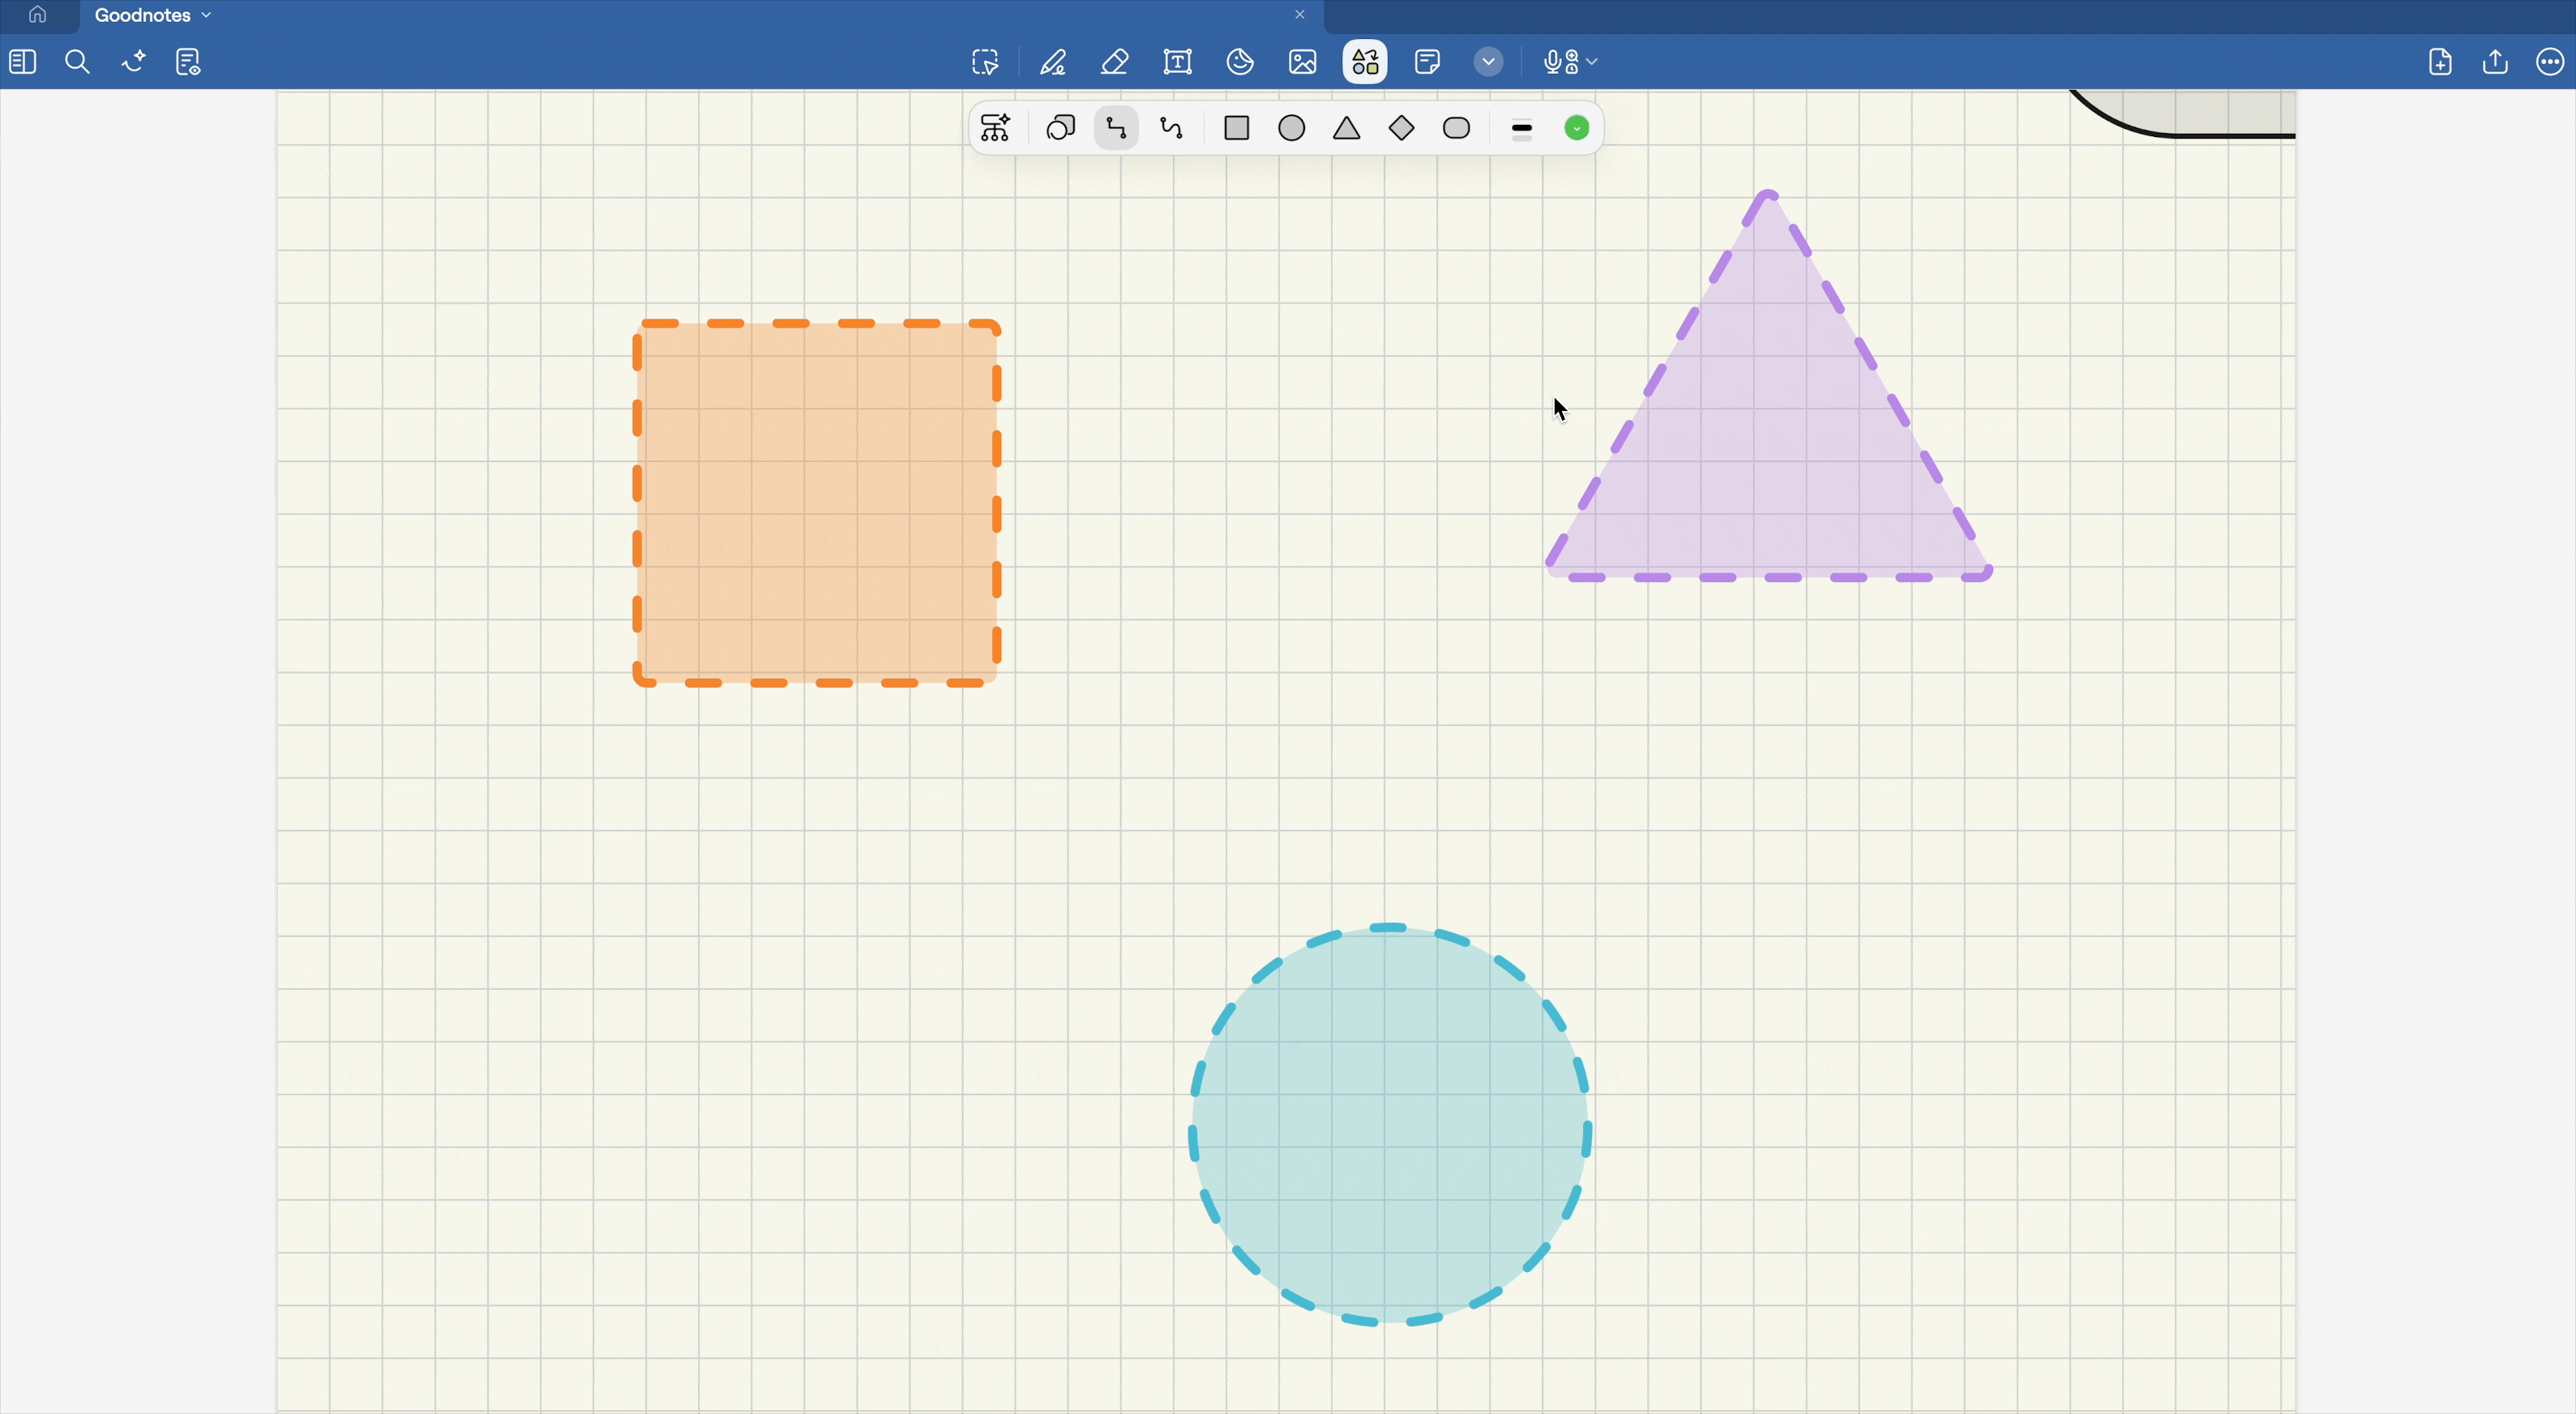
Task: Choose the triangle shape
Action: (1347, 128)
